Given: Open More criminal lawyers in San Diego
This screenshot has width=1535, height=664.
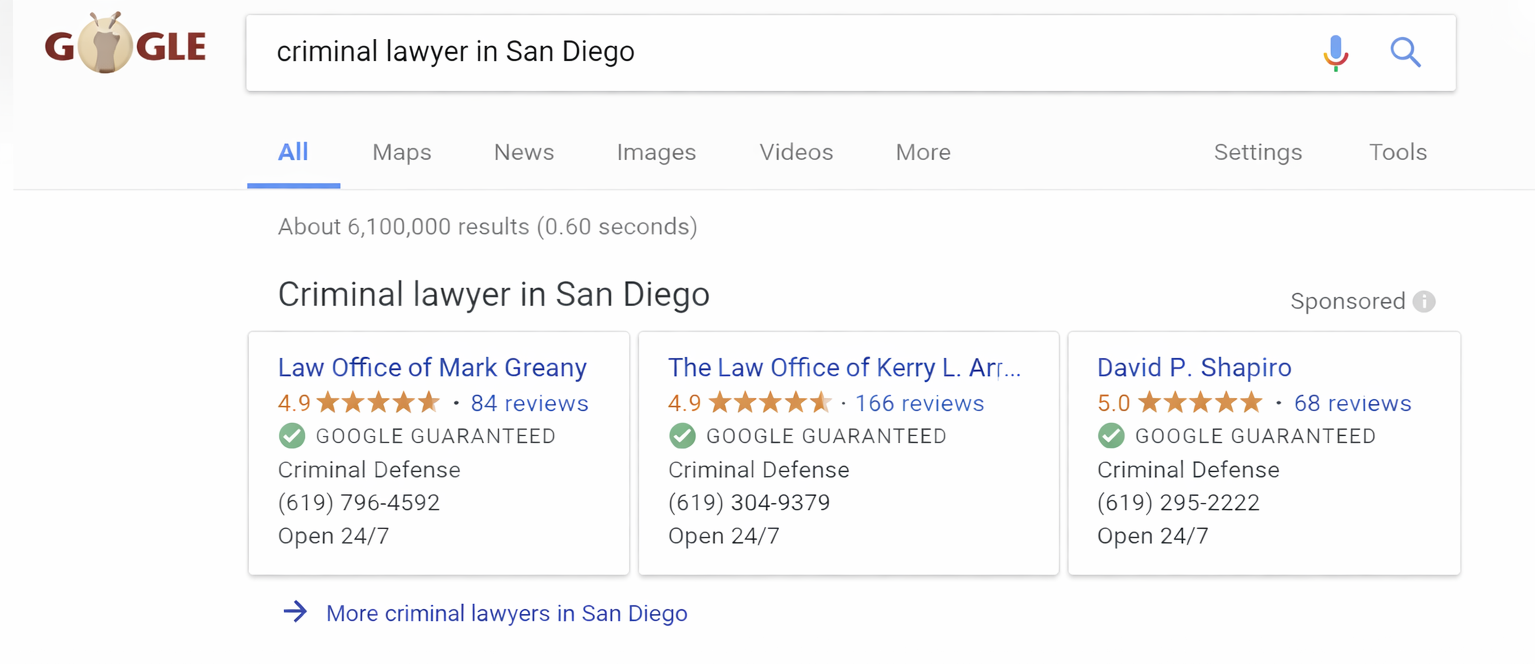Looking at the screenshot, I should [x=507, y=613].
